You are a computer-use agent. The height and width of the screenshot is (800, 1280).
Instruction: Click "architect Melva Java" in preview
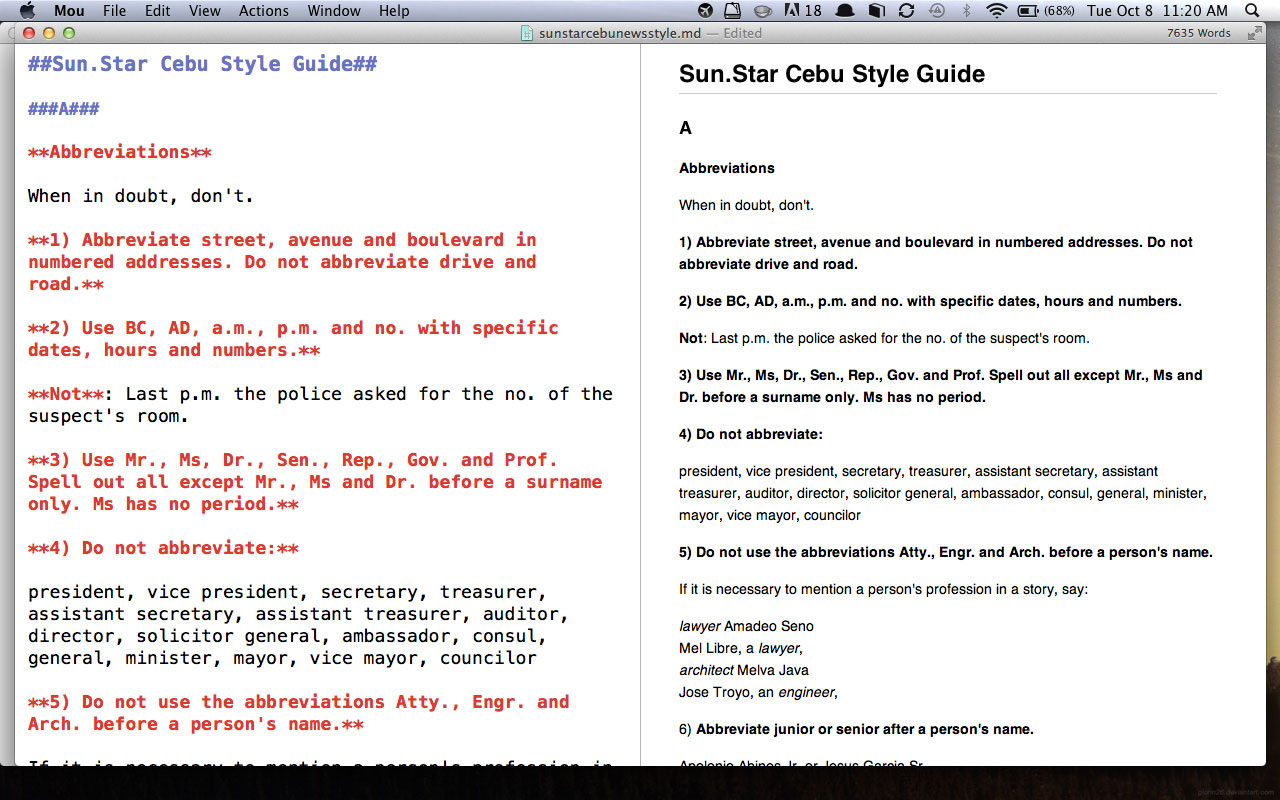coord(744,670)
